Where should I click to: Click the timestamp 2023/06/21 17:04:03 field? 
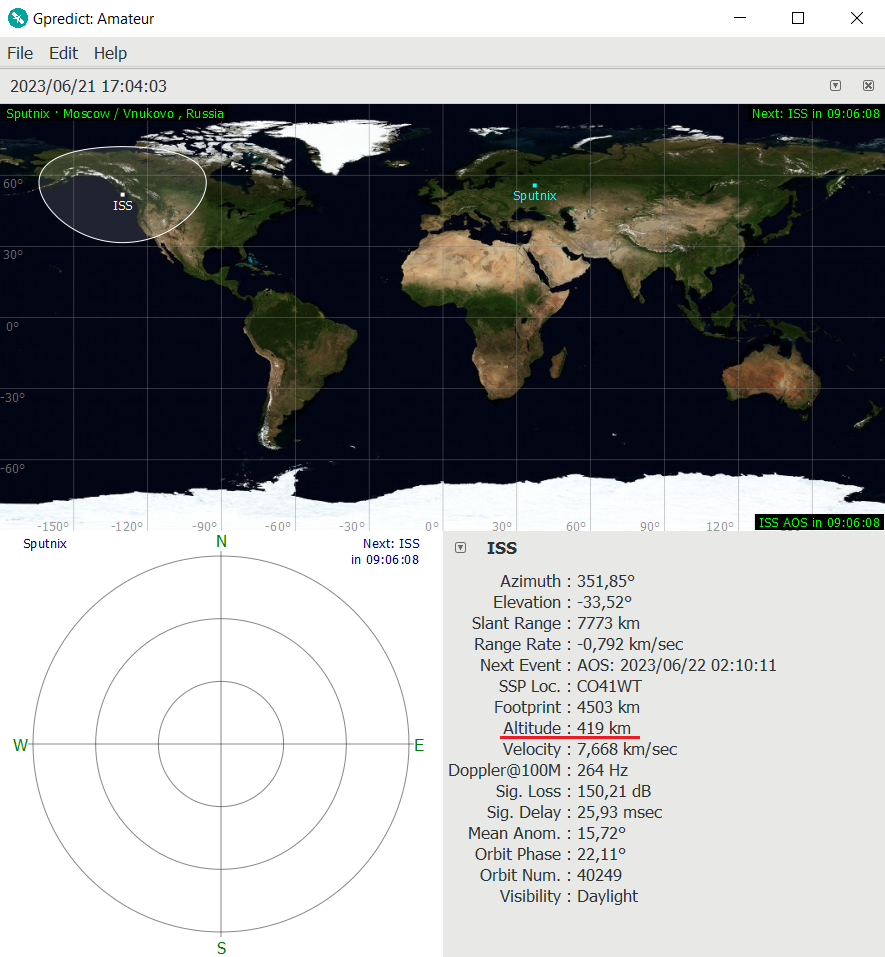(88, 86)
